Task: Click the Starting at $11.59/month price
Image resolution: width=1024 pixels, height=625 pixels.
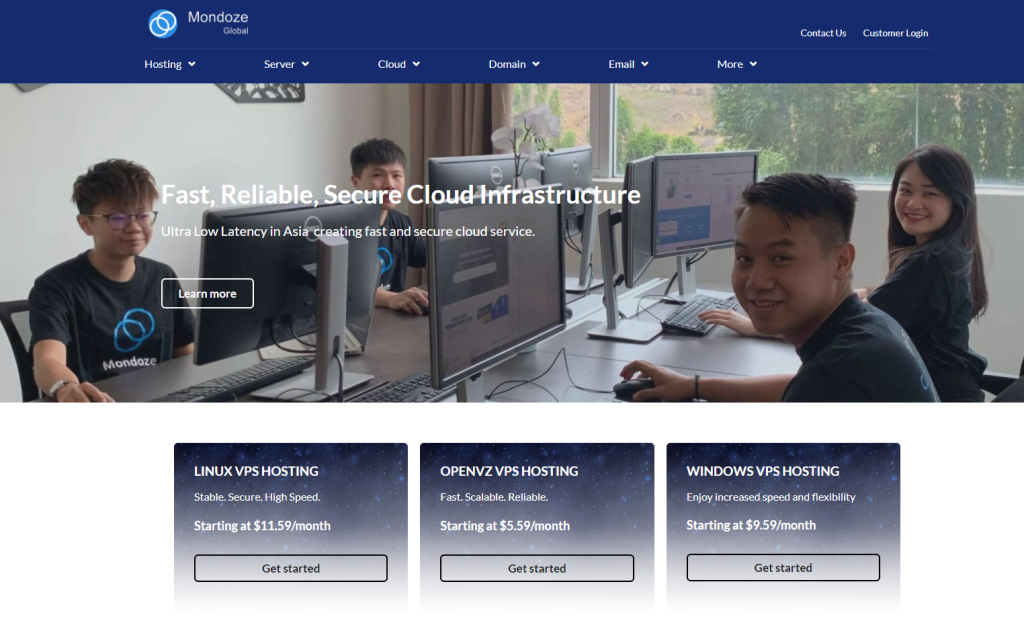Action: pos(262,526)
